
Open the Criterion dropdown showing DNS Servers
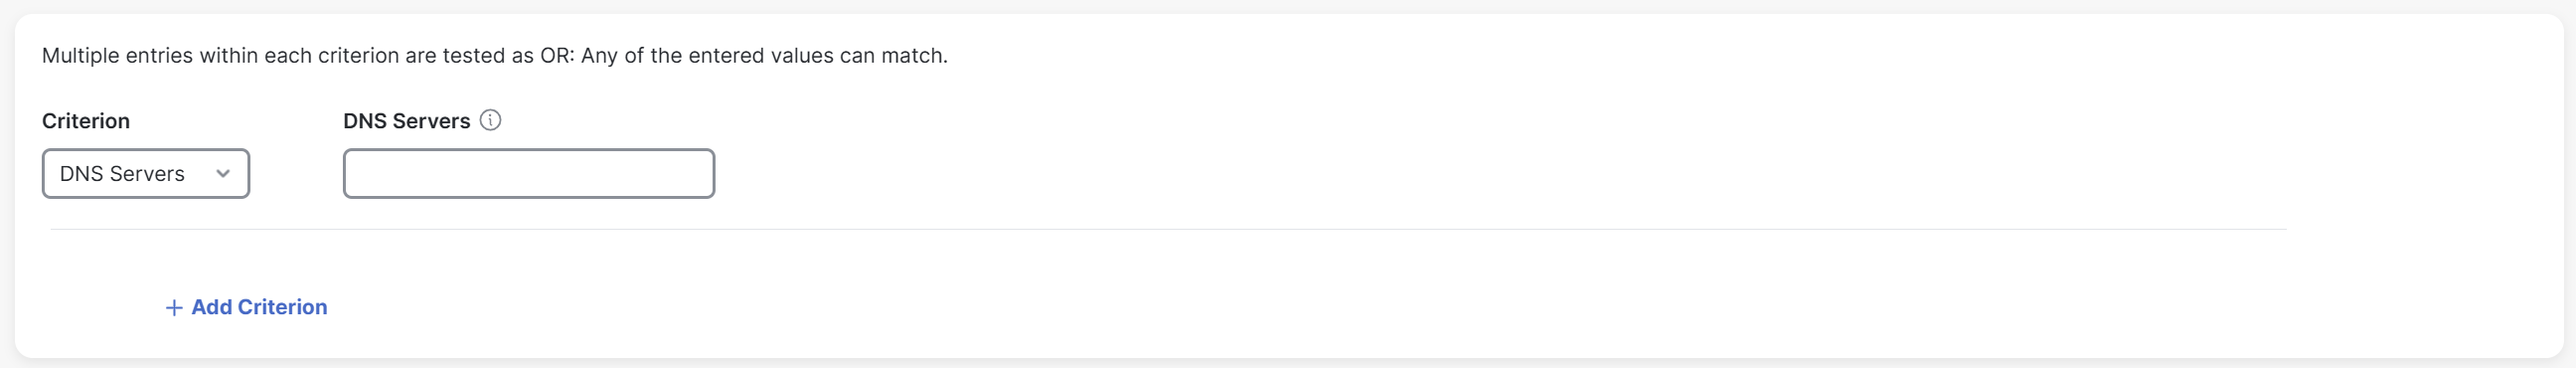[x=146, y=174]
